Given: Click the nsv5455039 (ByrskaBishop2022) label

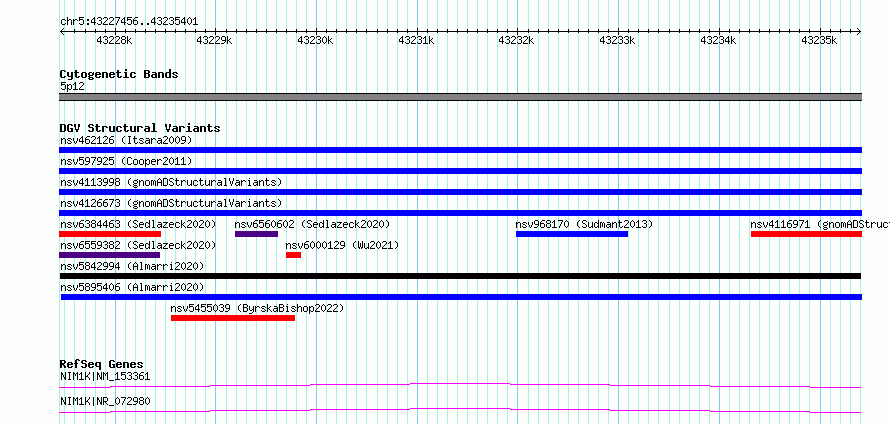Looking at the screenshot, I should point(257,308).
